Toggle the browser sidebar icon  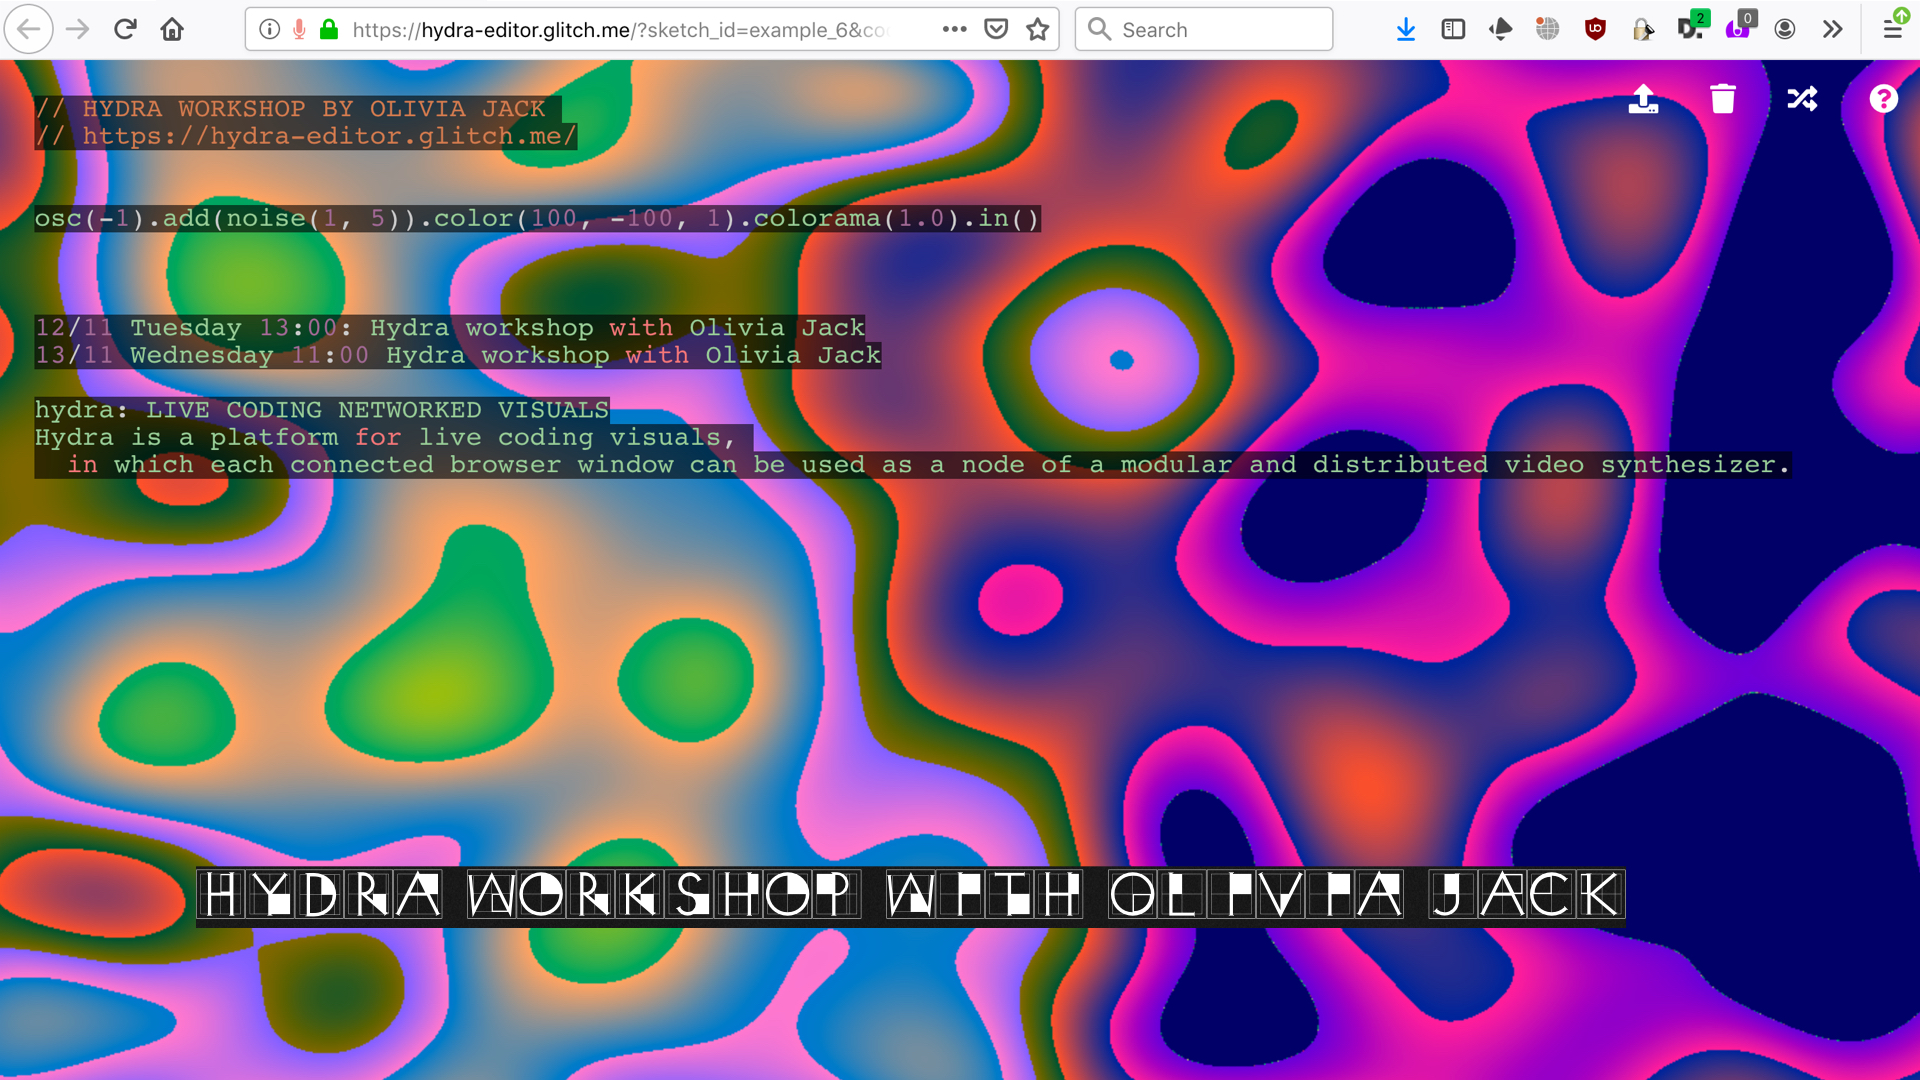pyautogui.click(x=1453, y=29)
